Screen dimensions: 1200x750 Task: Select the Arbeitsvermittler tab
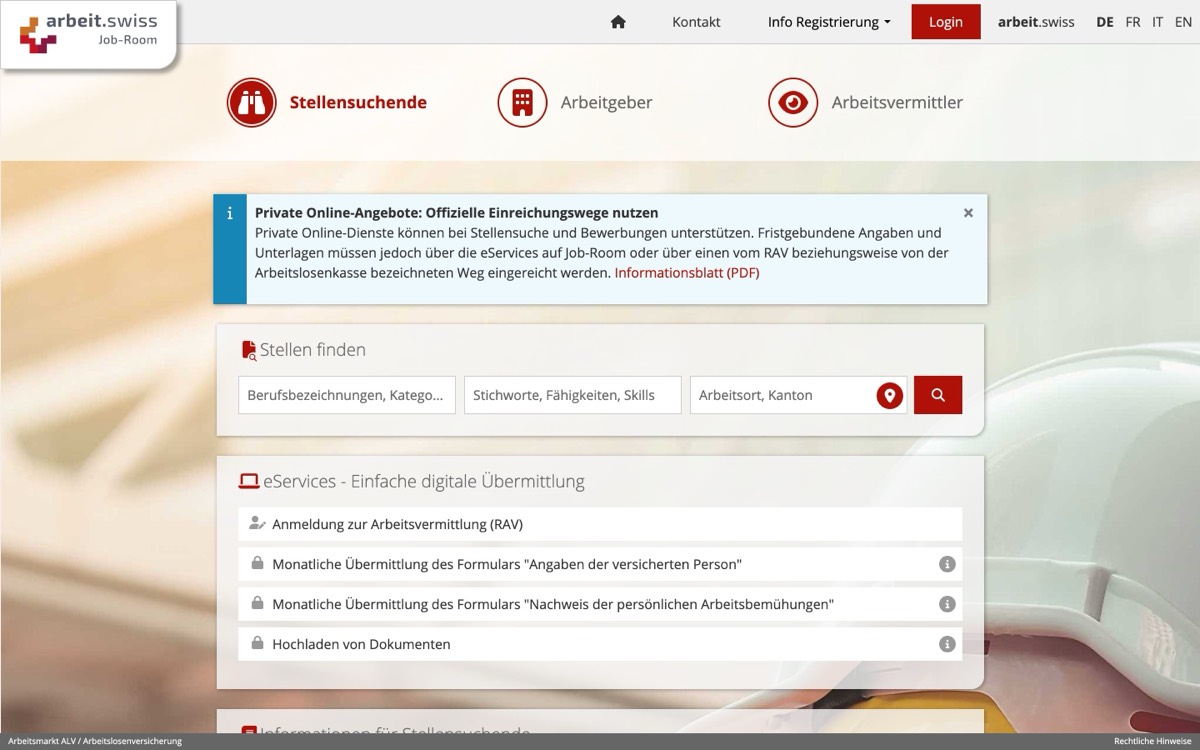pos(897,102)
